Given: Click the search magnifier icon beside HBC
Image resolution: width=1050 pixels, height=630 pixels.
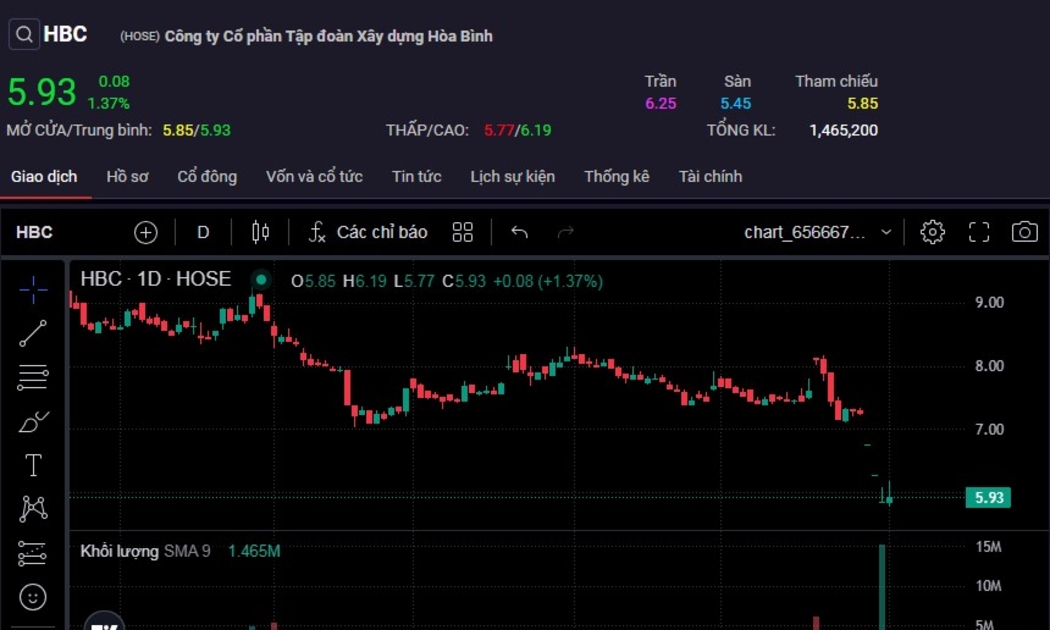Looking at the screenshot, I should pyautogui.click(x=24, y=35).
